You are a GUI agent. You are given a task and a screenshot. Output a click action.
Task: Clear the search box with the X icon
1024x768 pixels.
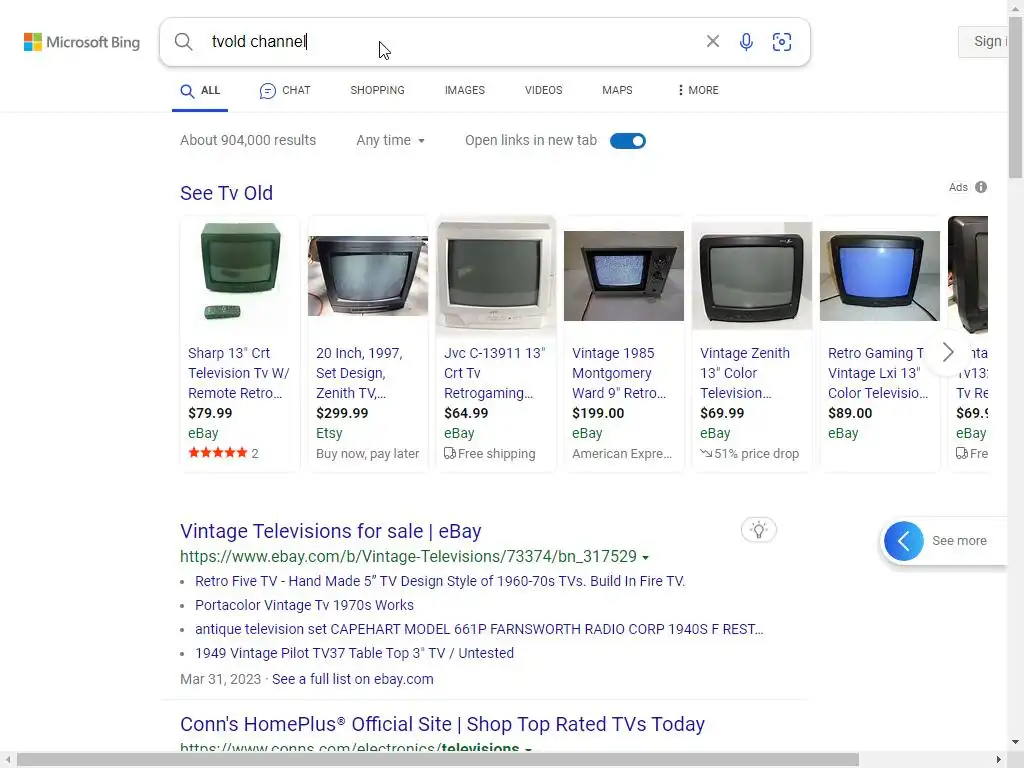[x=712, y=42]
